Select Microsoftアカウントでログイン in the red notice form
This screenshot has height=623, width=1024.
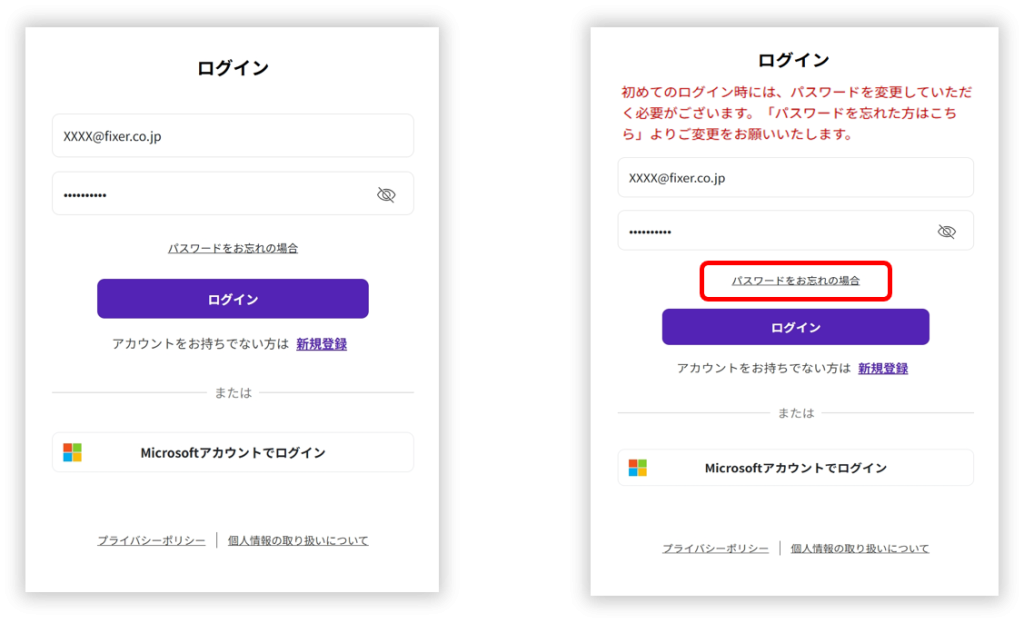796,468
